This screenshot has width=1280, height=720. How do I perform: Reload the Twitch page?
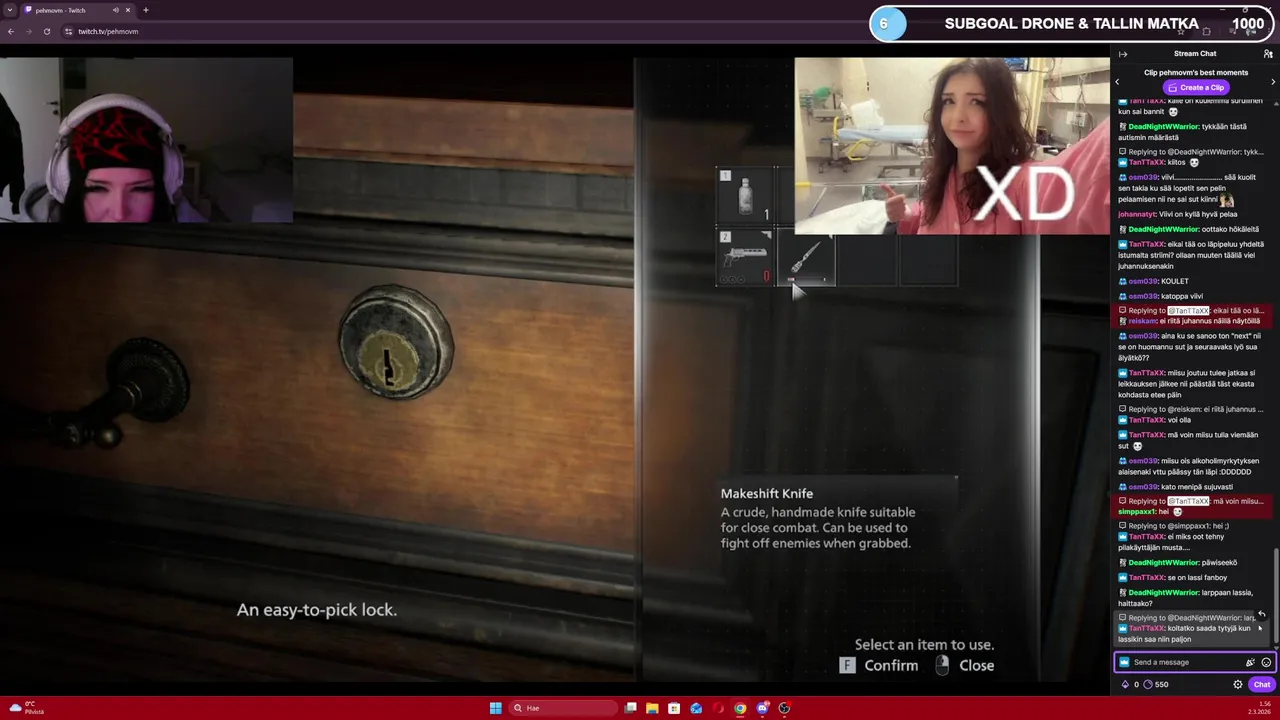pyautogui.click(x=46, y=31)
